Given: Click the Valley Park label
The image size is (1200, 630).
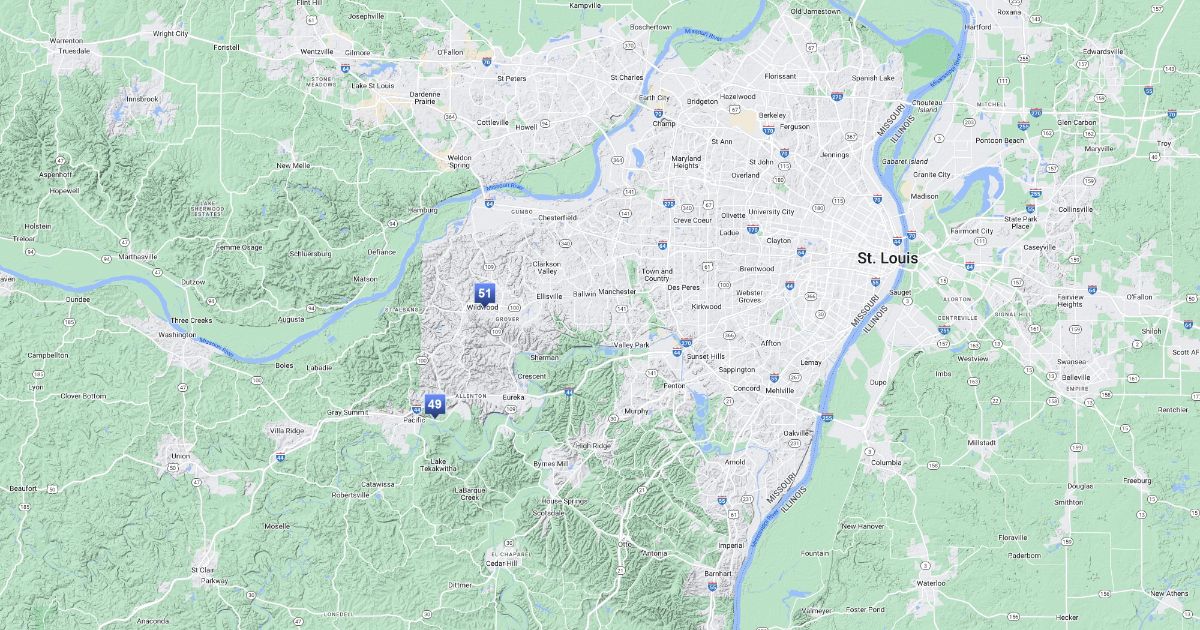Looking at the screenshot, I should [x=631, y=345].
